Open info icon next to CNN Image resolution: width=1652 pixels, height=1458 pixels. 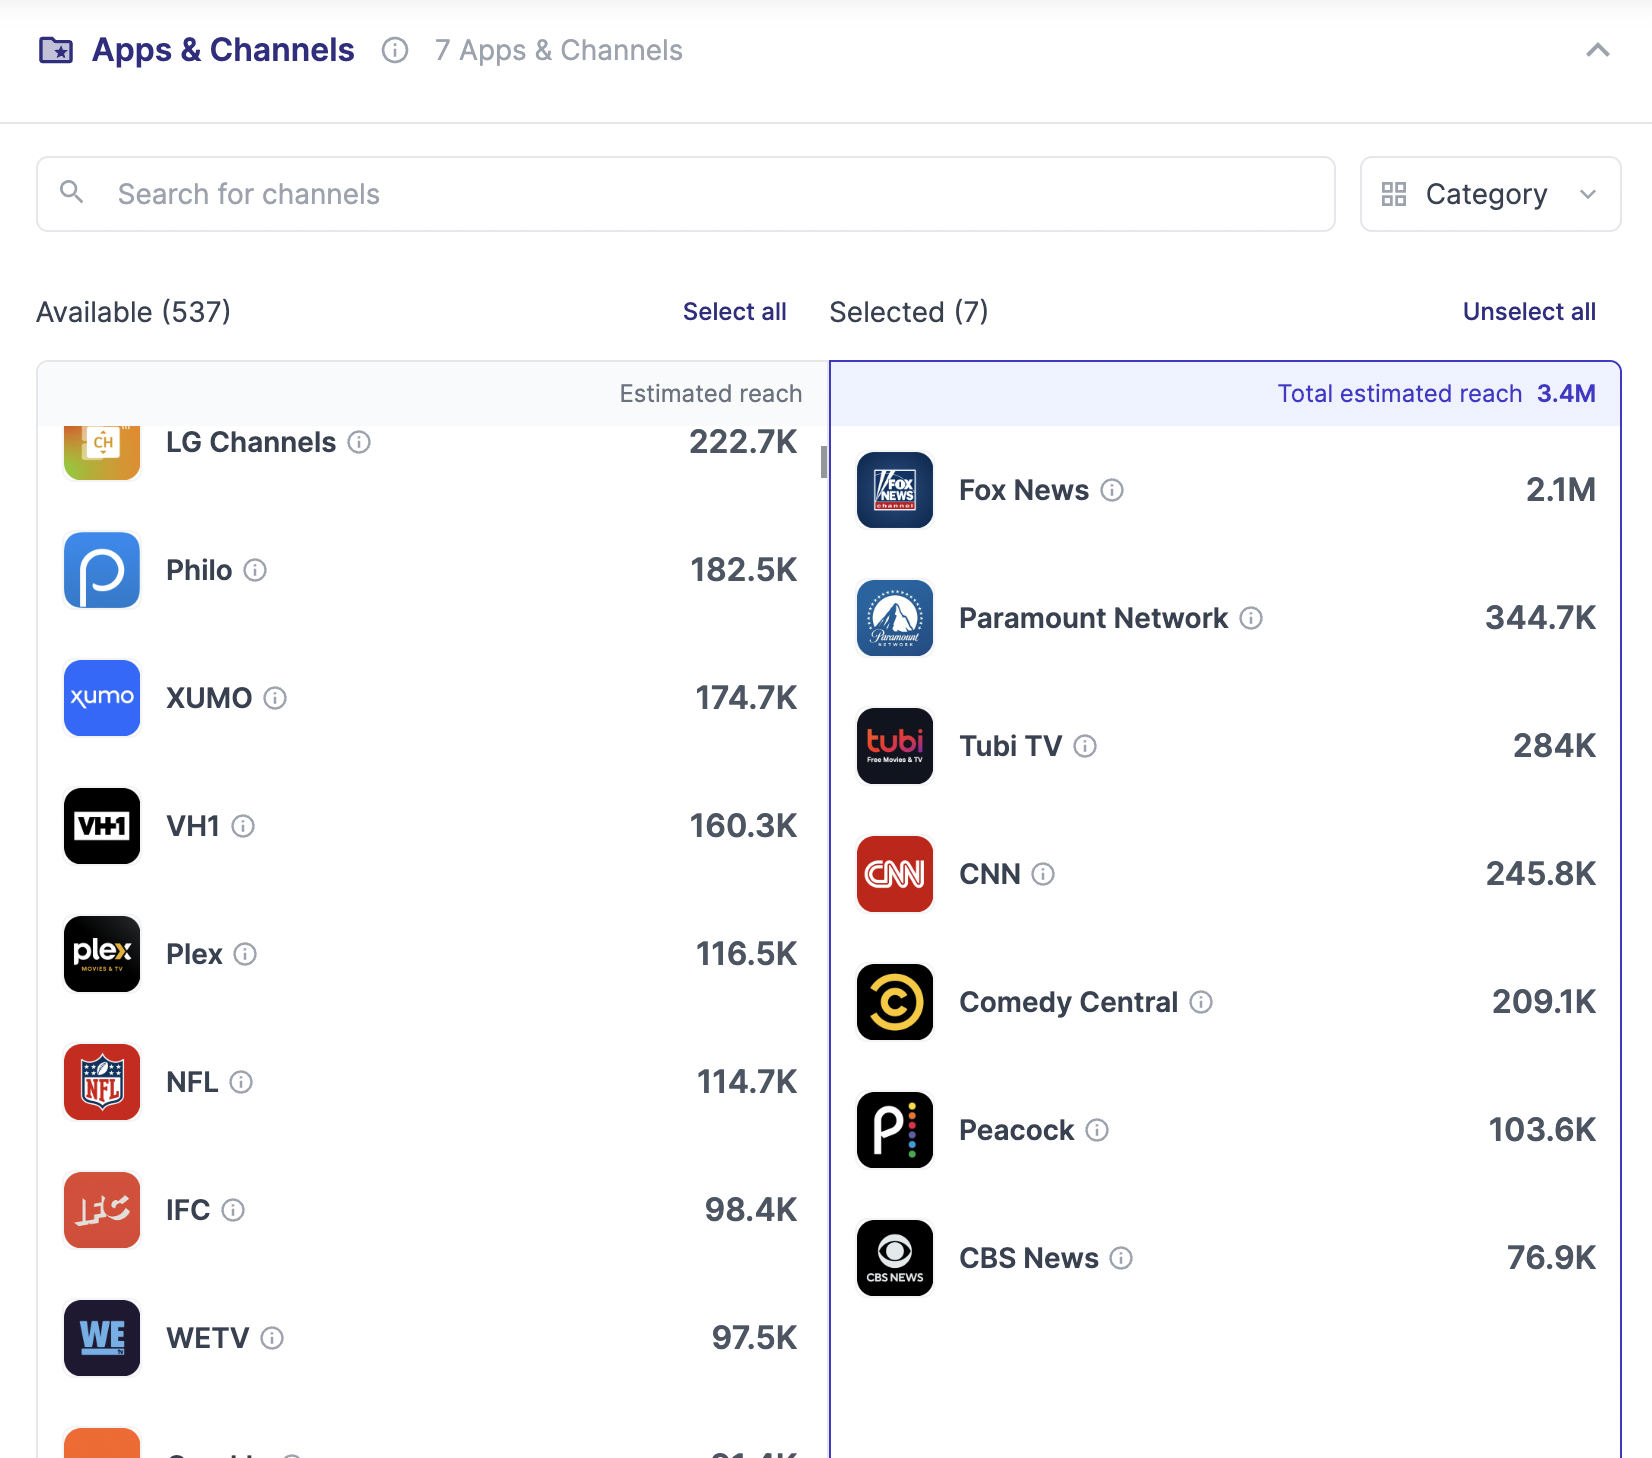pos(1043,874)
